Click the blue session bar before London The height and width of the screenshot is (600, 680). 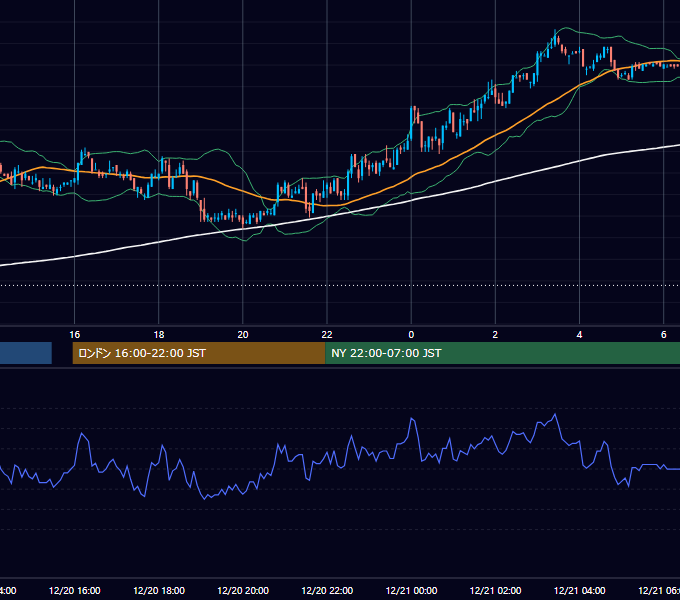coord(26,353)
